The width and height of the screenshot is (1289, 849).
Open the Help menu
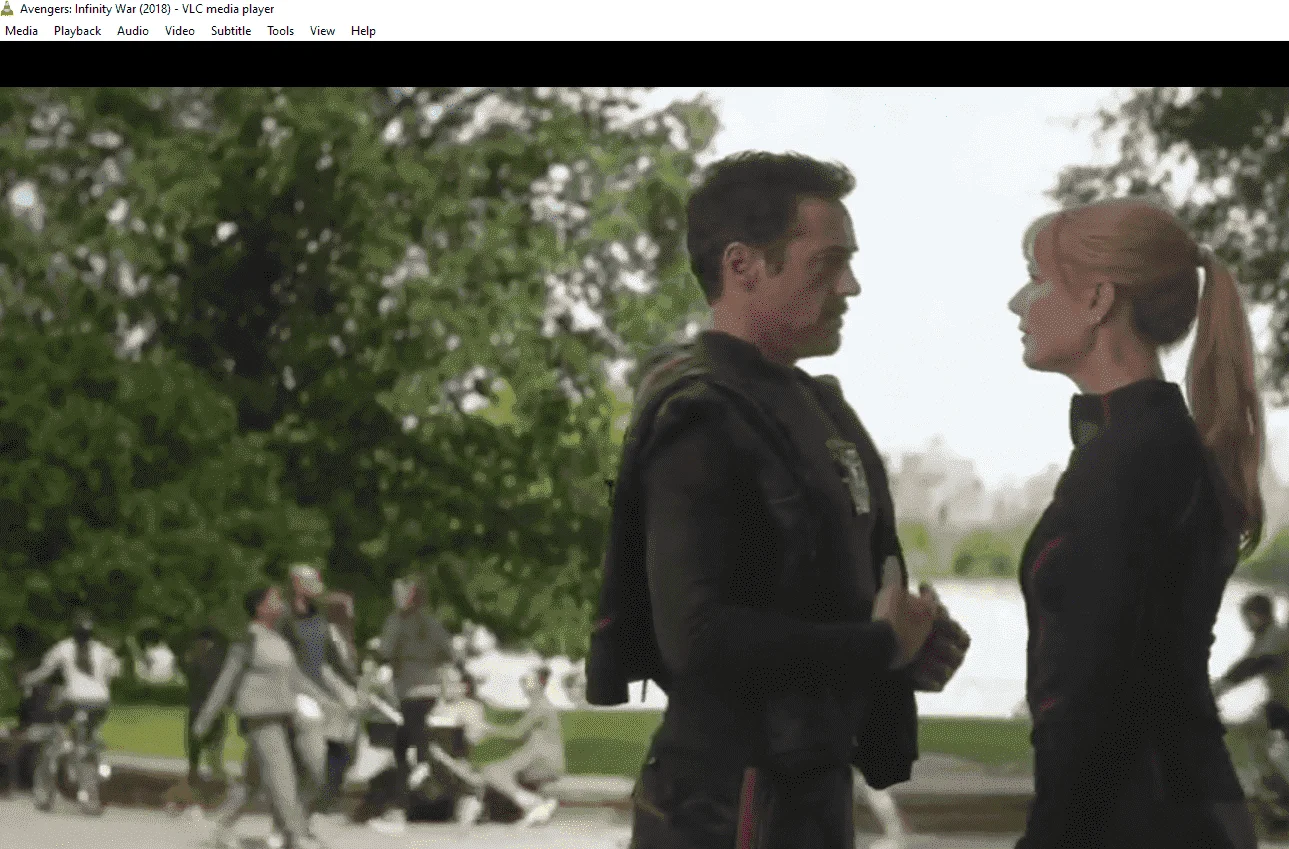point(363,31)
